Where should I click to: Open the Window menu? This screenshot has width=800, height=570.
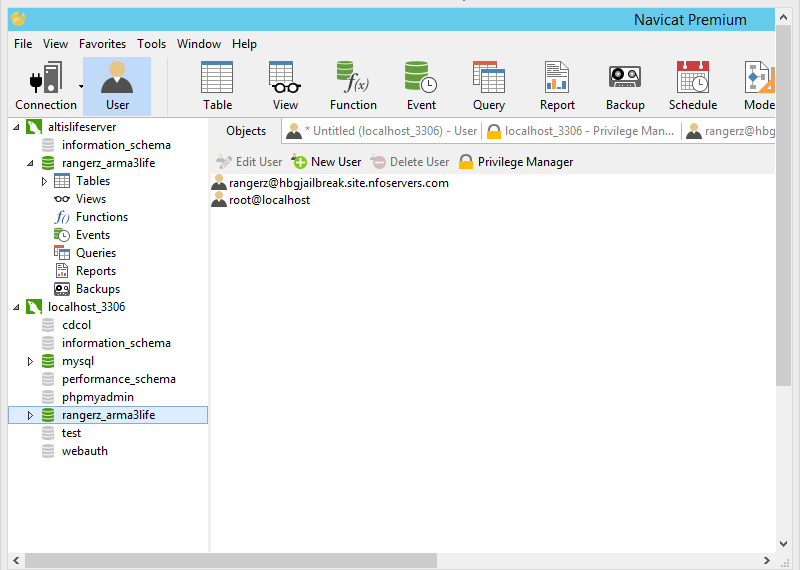click(x=199, y=44)
